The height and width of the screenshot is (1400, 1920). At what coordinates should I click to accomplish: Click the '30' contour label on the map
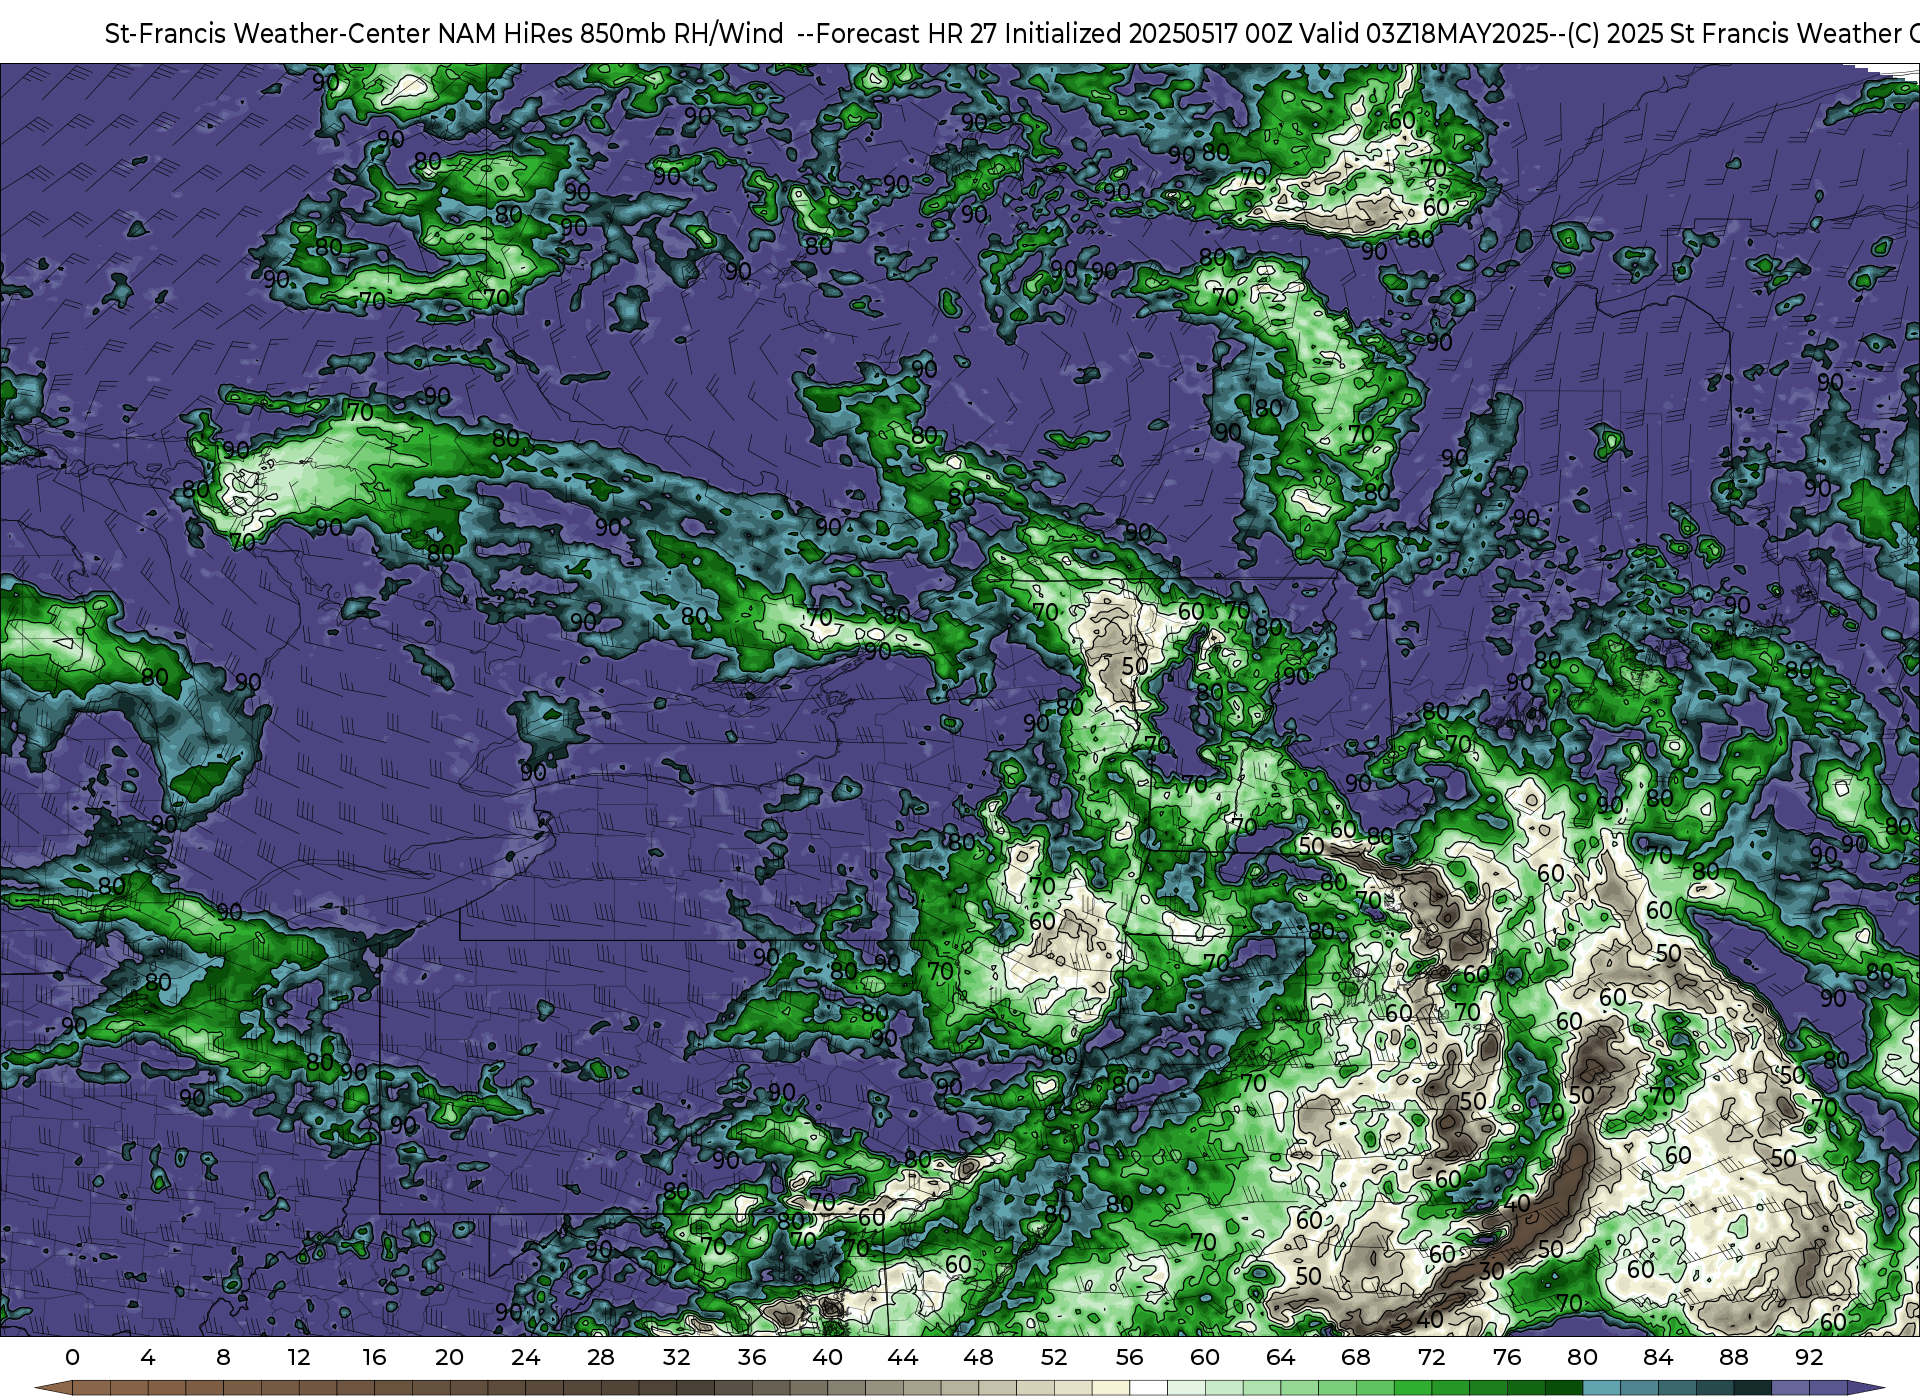click(1492, 1271)
